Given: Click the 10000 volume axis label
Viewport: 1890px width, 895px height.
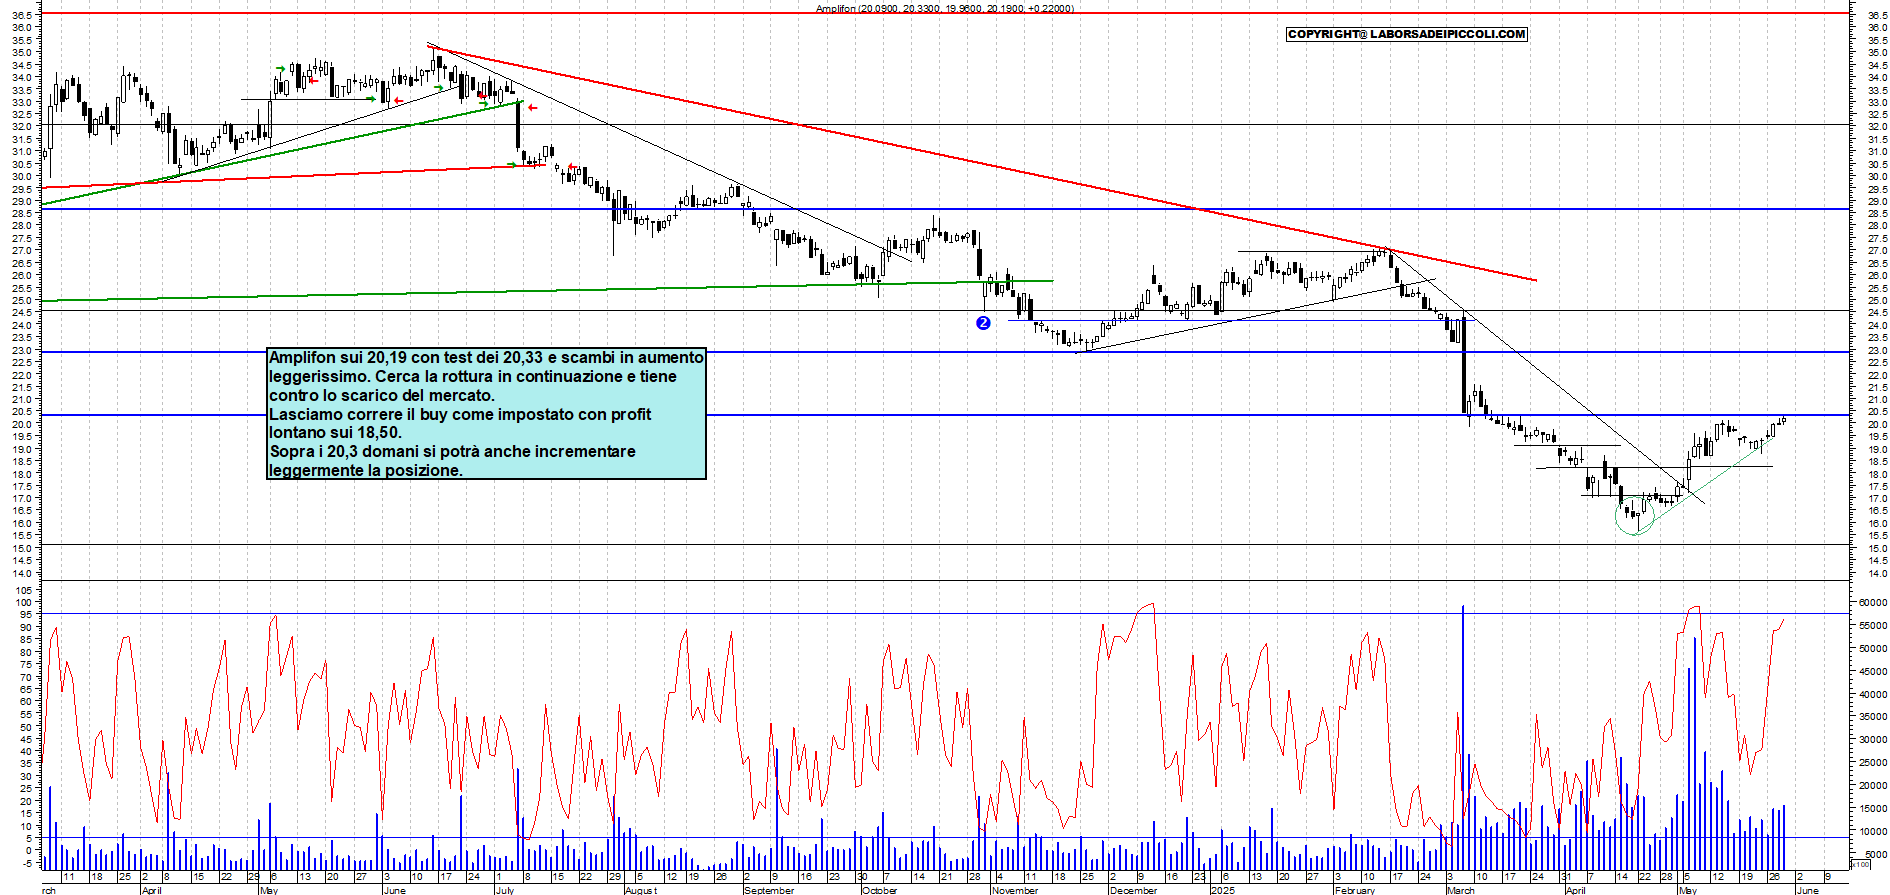Looking at the screenshot, I should [1873, 832].
